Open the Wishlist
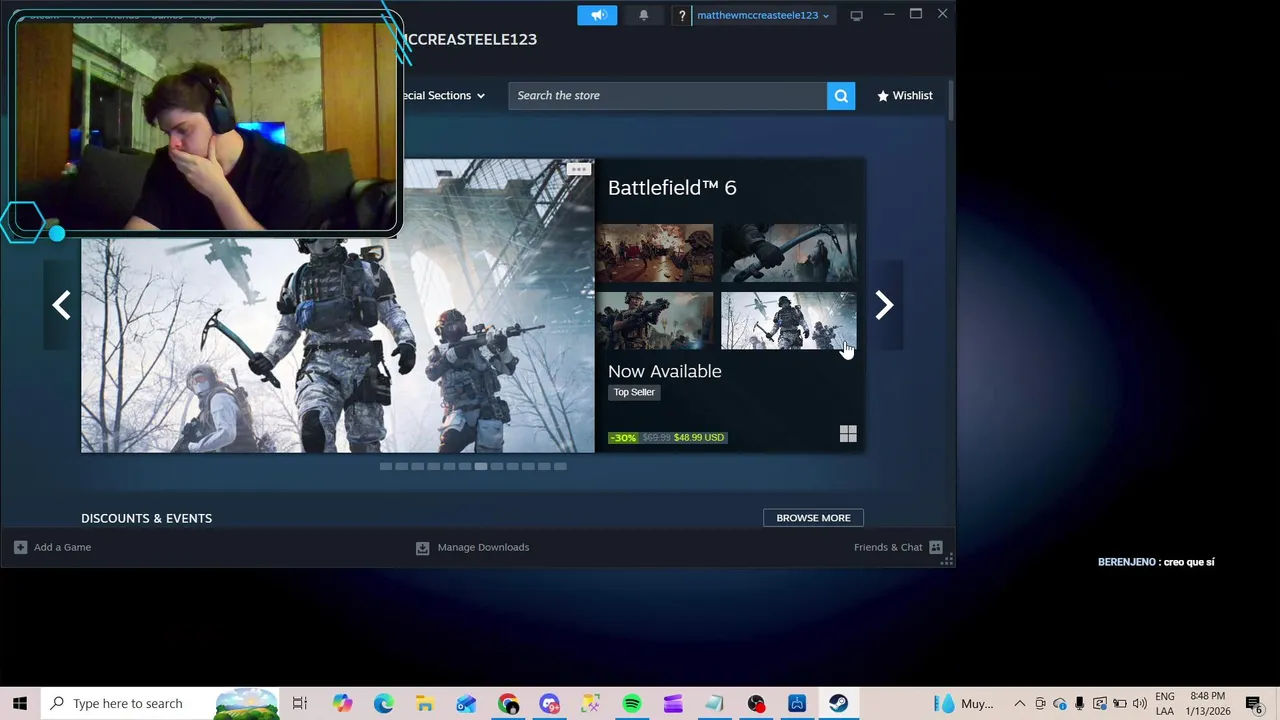The image size is (1280, 720). pyautogui.click(x=905, y=95)
